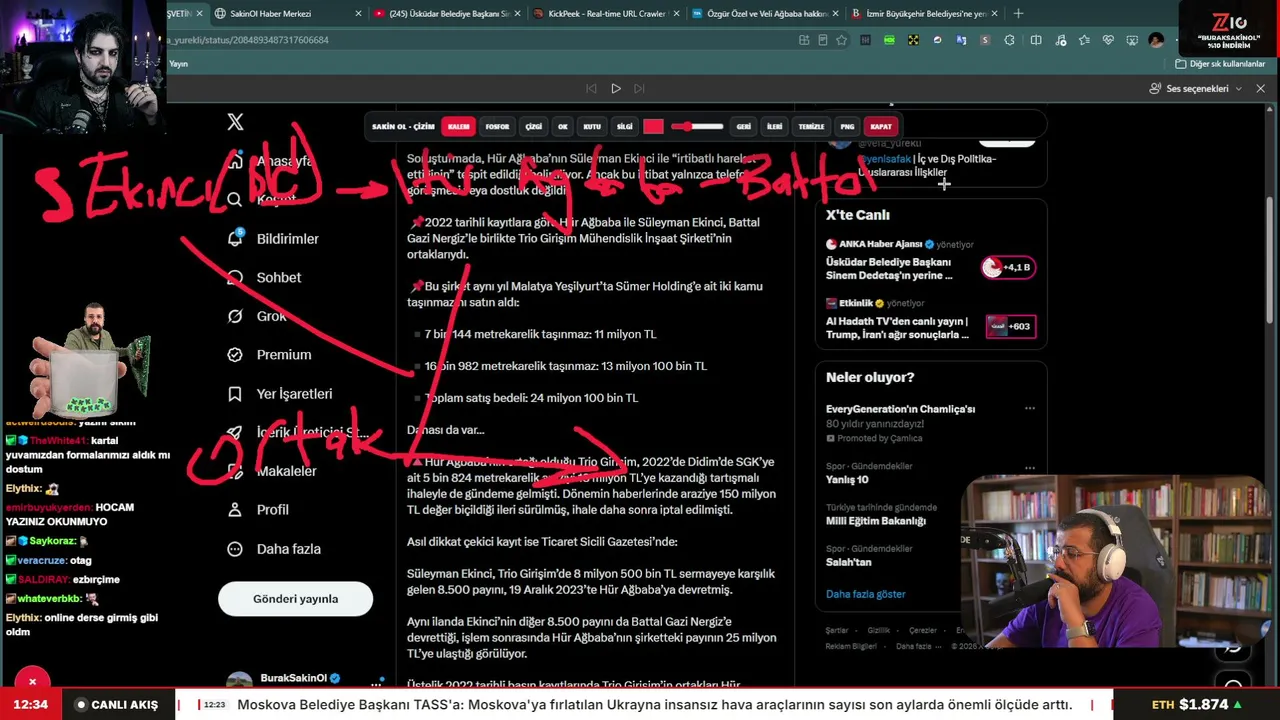This screenshot has width=1280, height=720.
Task: Adjust the drawing thickness slider
Action: click(697, 127)
